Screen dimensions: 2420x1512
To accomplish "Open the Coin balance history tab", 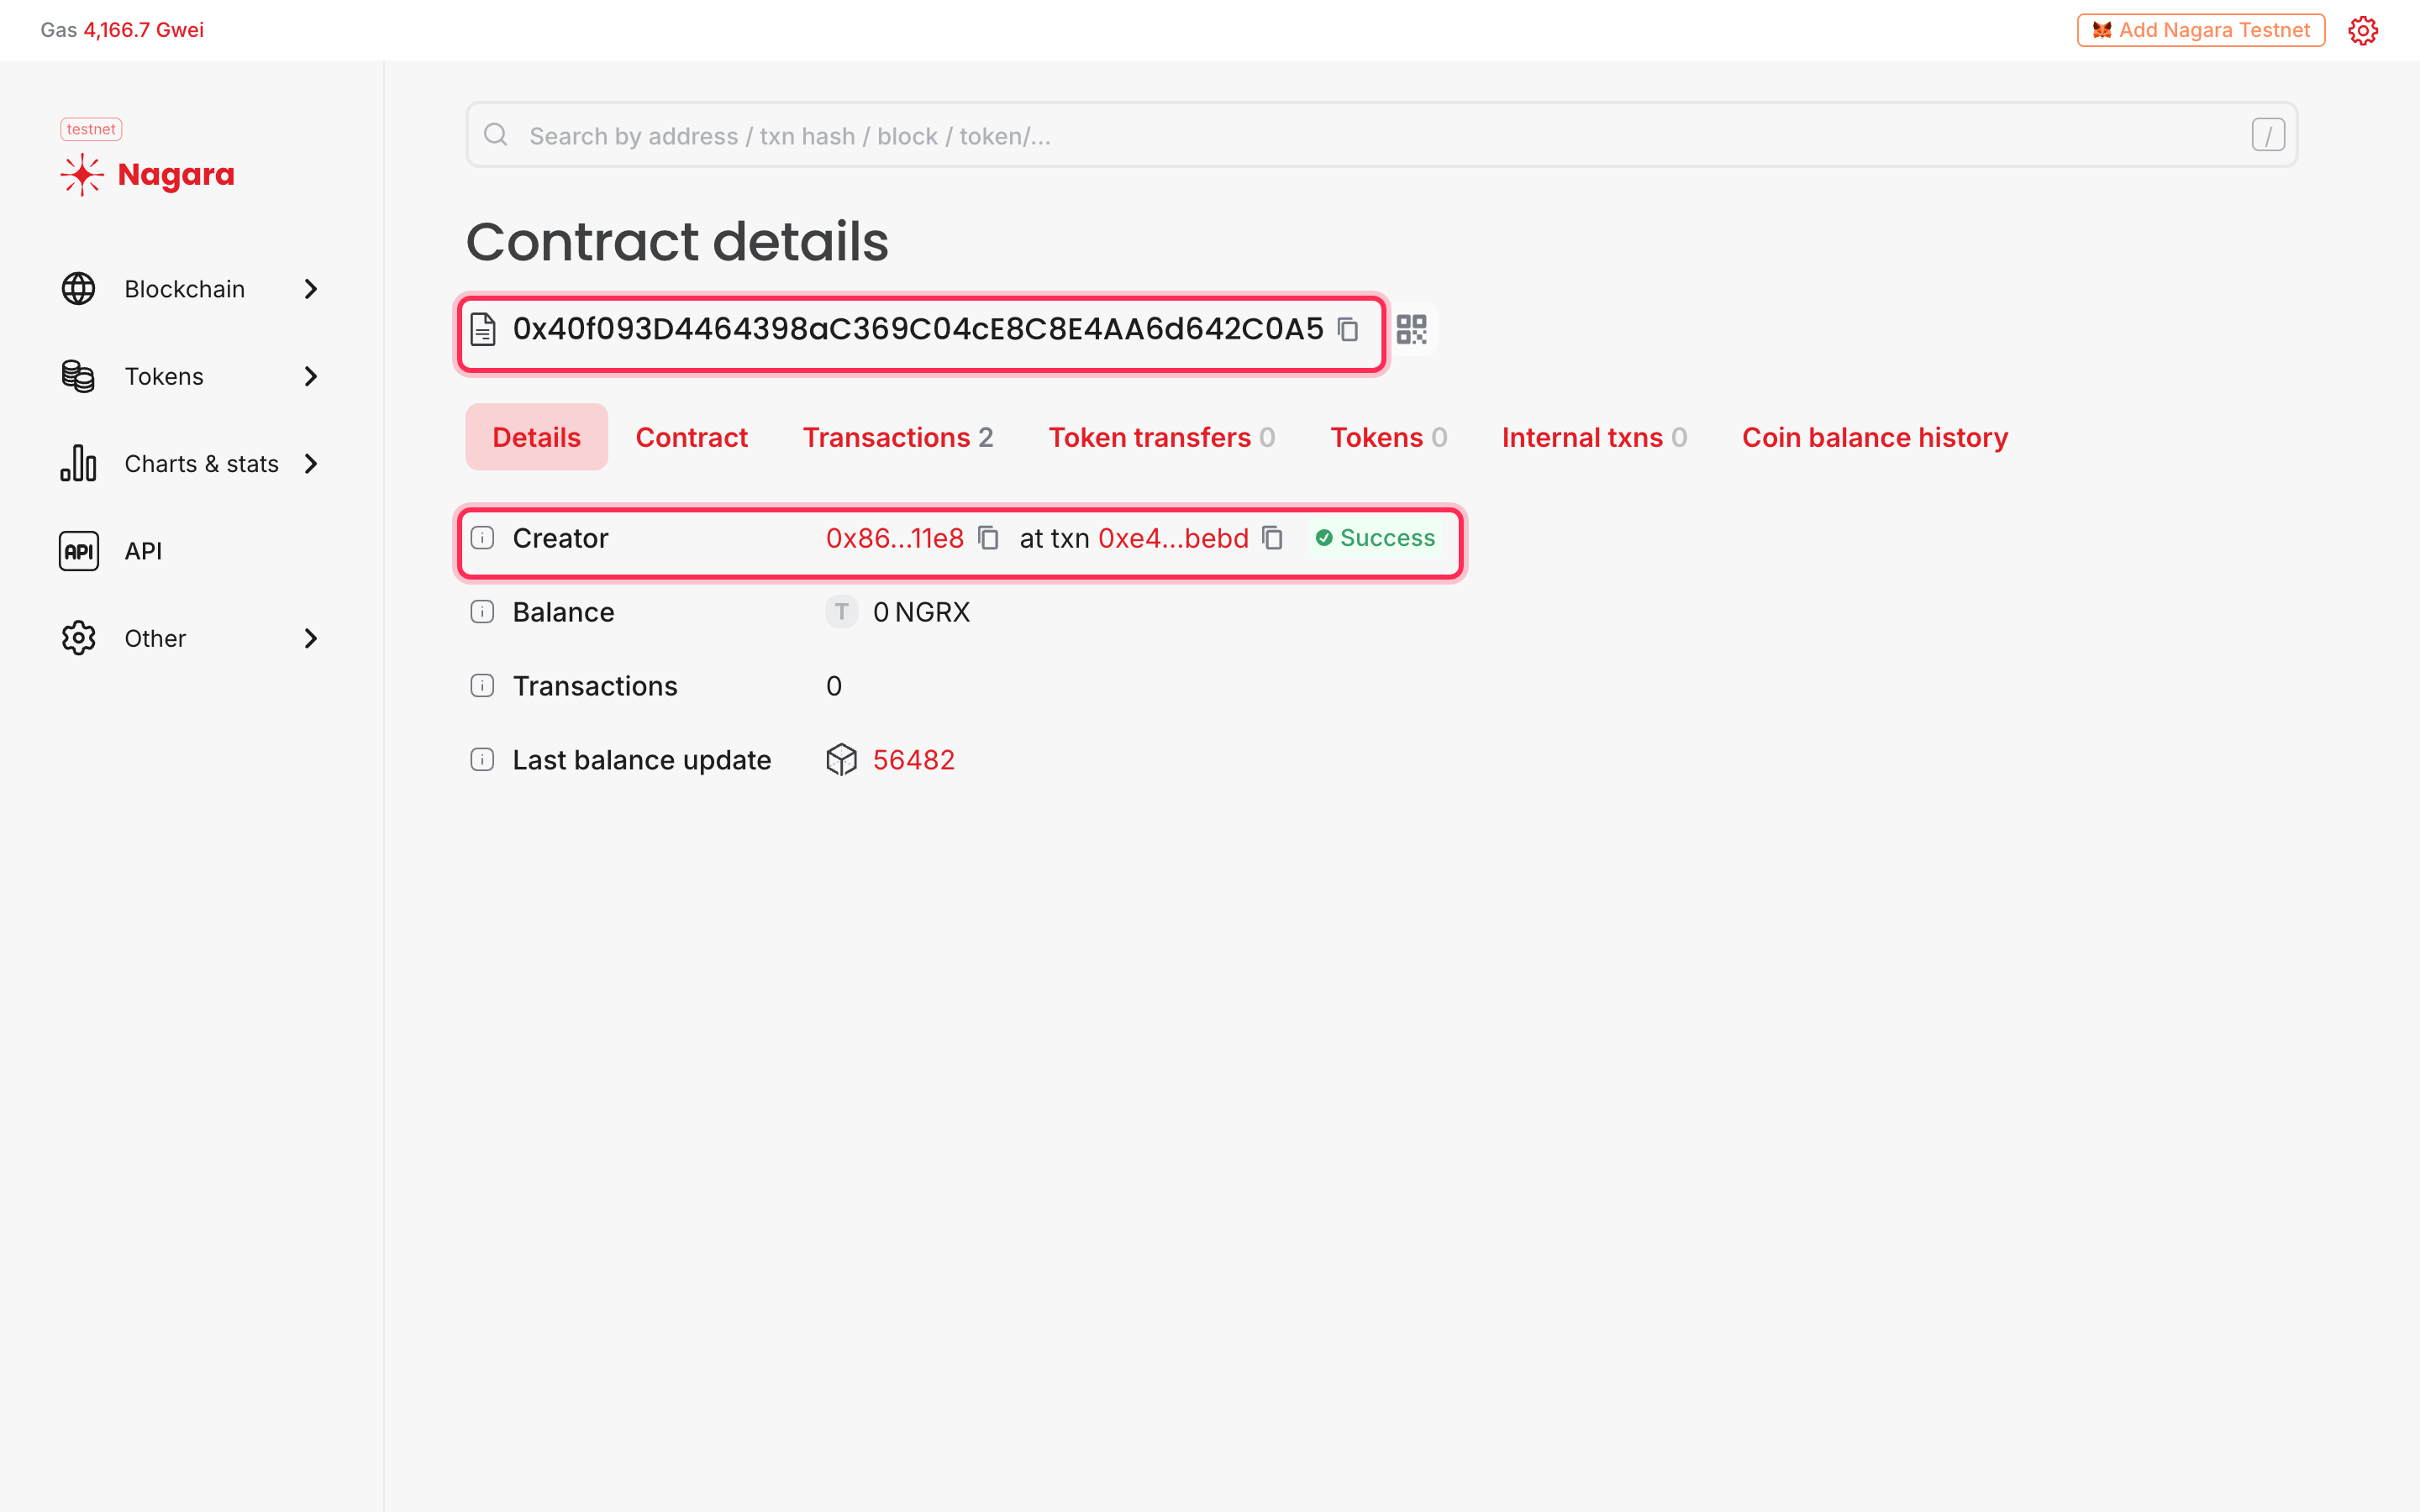I will click(1875, 437).
